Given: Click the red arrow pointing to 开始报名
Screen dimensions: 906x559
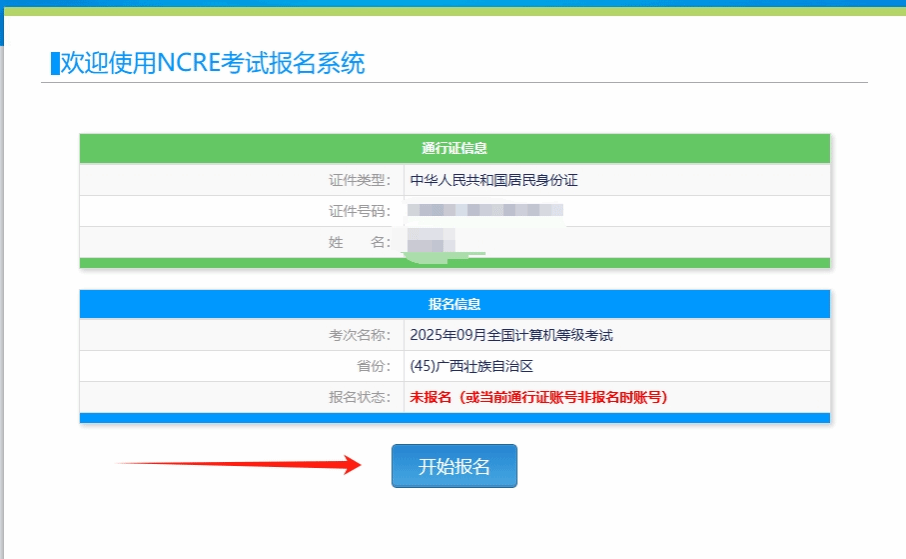Looking at the screenshot, I should [238, 464].
